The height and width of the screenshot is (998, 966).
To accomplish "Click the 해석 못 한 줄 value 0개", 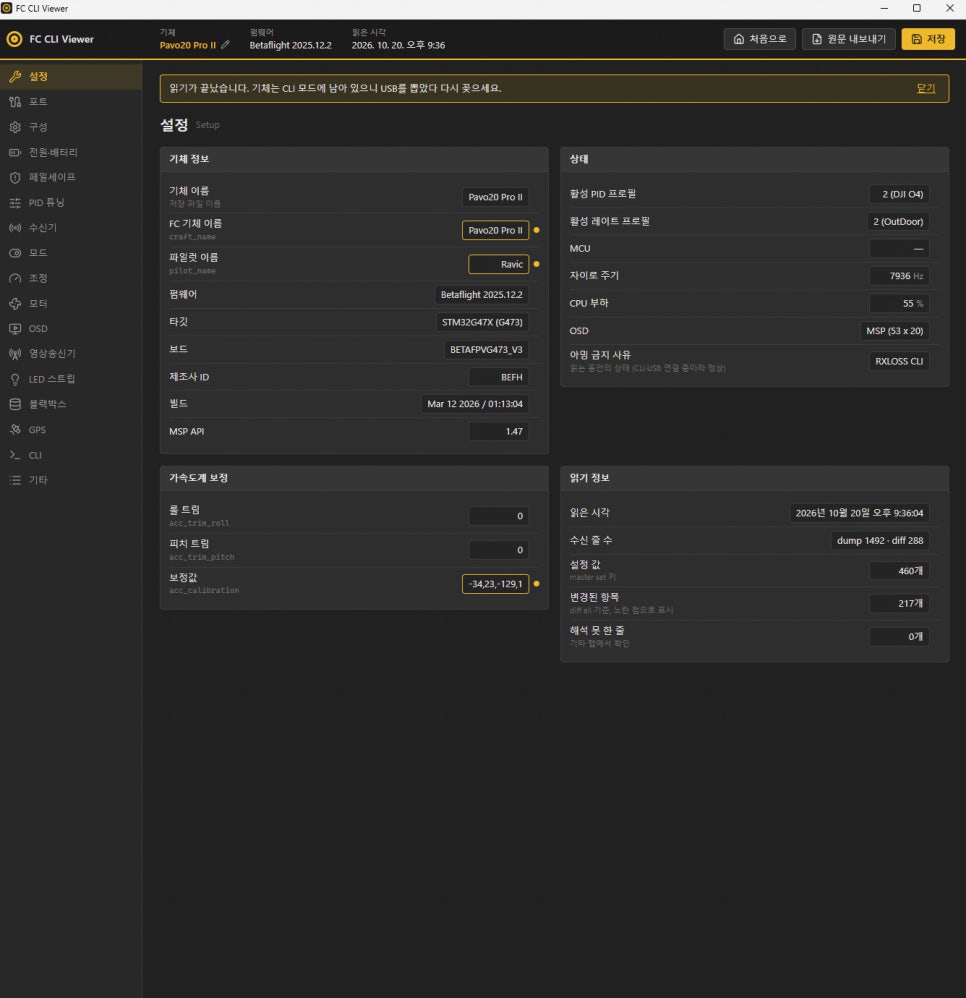I will (x=899, y=636).
